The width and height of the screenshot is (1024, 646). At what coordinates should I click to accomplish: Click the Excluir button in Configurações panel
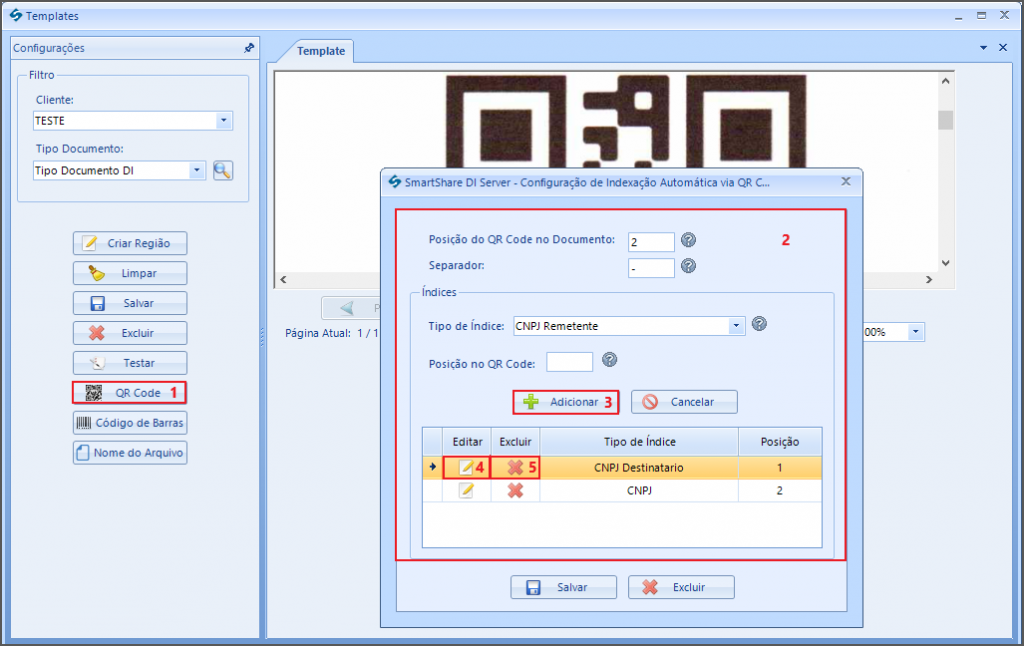129,333
